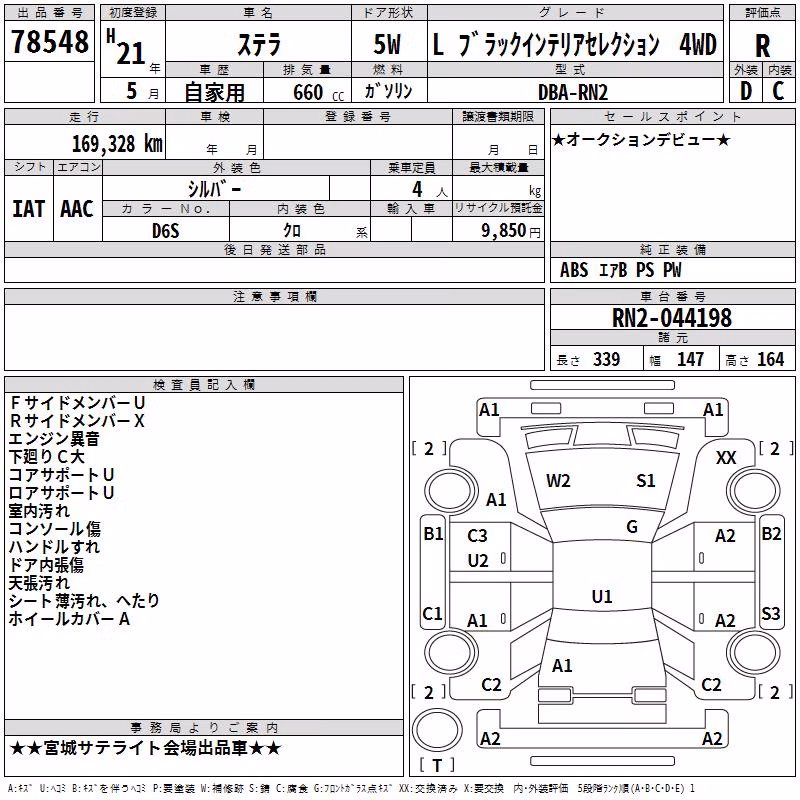Click inspector note コンソール傷
Image resolution: width=800 pixels, height=800 pixels.
coord(55,529)
